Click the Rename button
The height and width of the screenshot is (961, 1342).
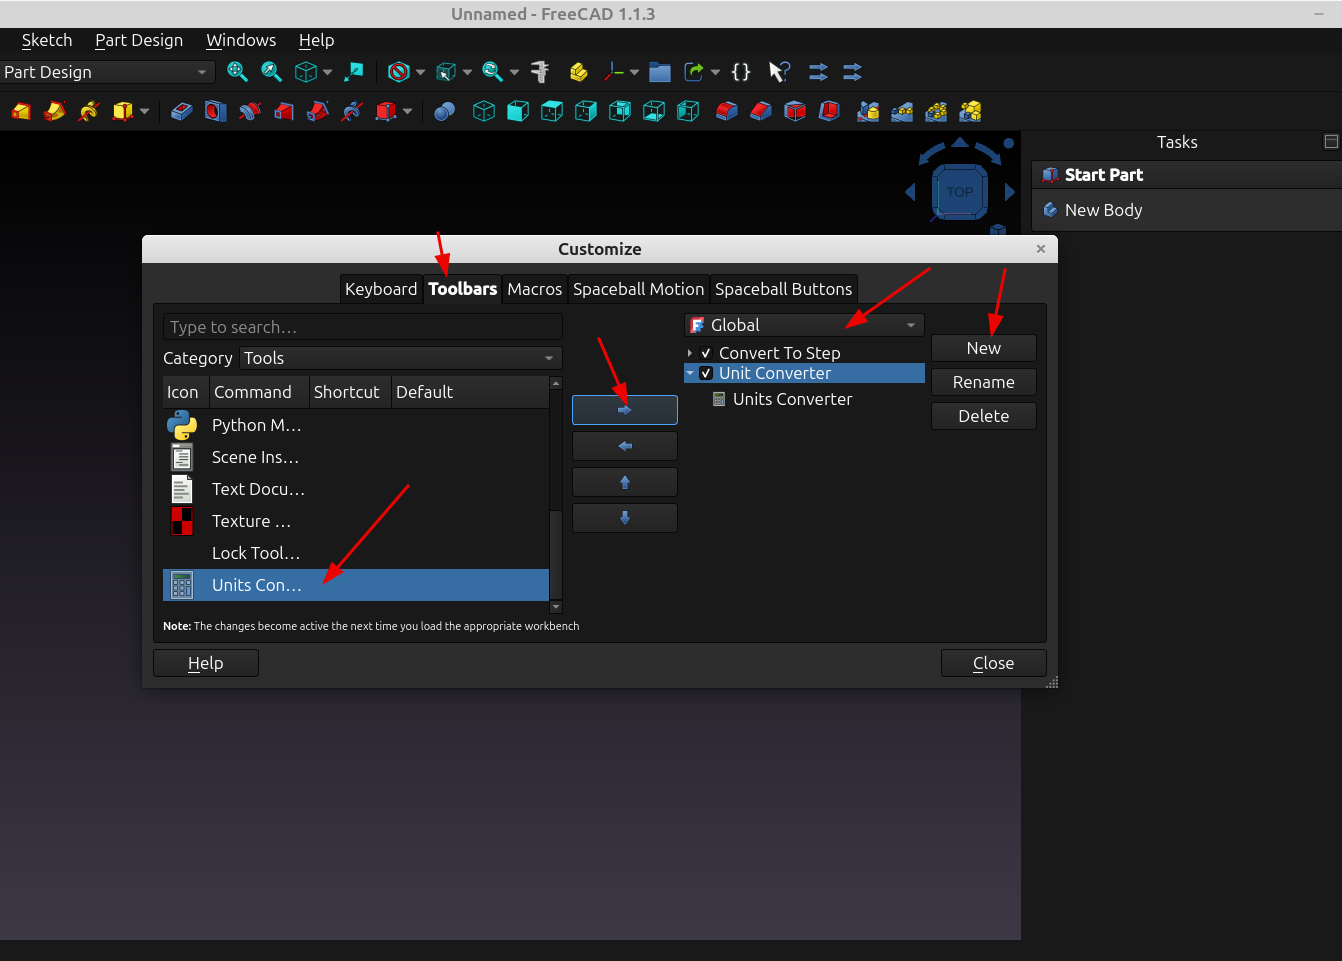(x=984, y=382)
